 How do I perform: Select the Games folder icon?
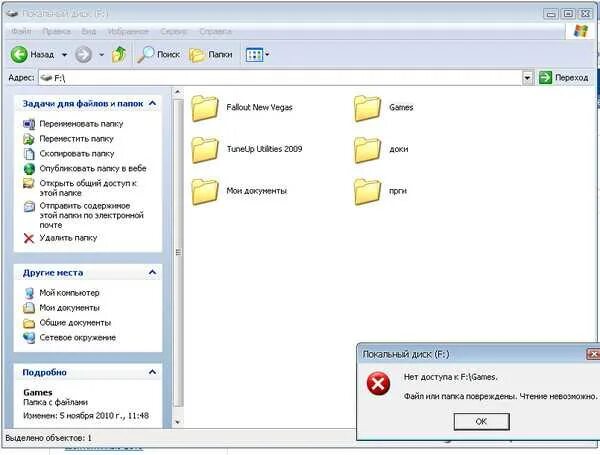(367, 108)
